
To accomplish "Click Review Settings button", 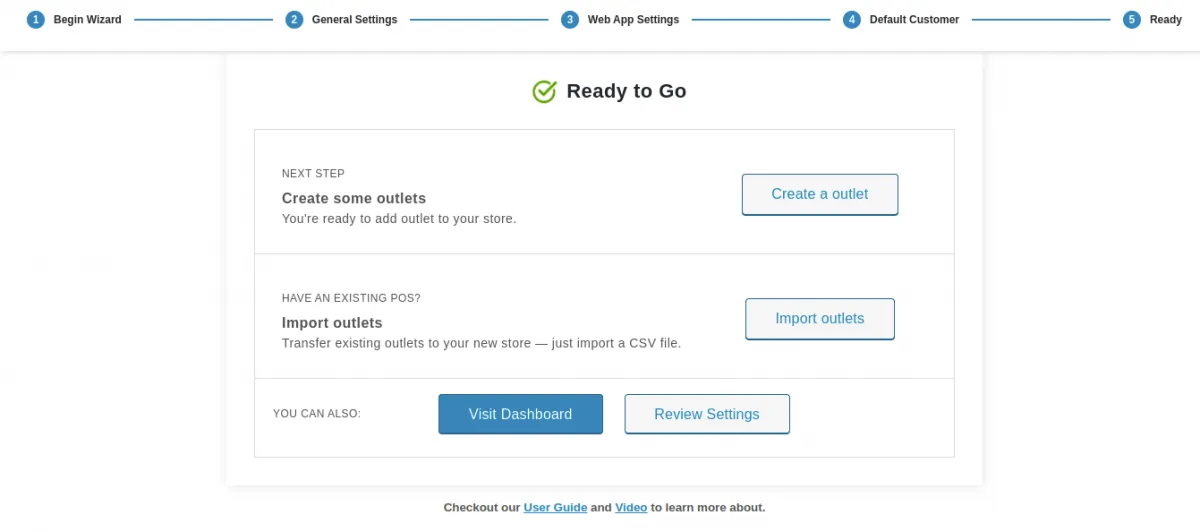I will (x=706, y=414).
